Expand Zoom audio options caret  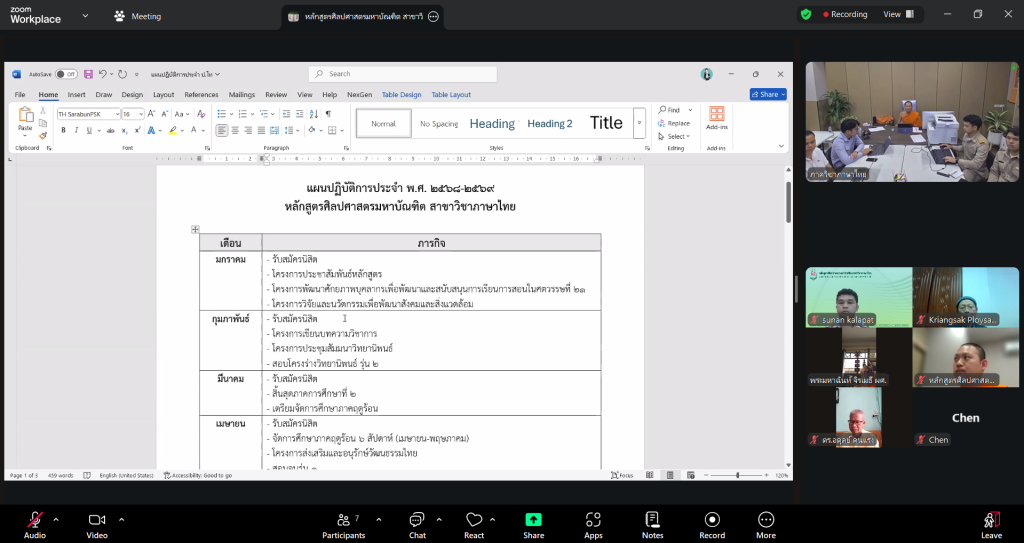(56, 520)
